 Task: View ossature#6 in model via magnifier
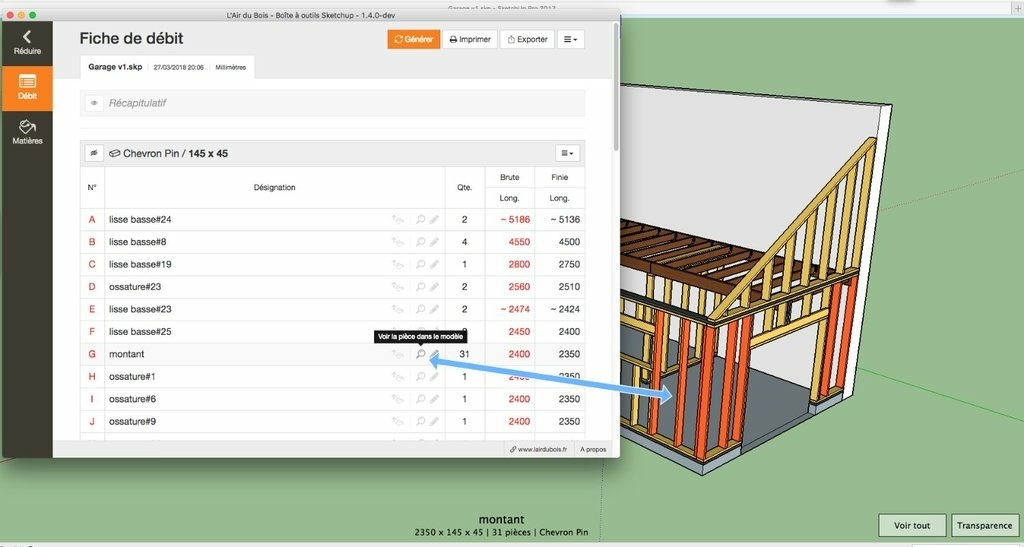tap(421, 399)
